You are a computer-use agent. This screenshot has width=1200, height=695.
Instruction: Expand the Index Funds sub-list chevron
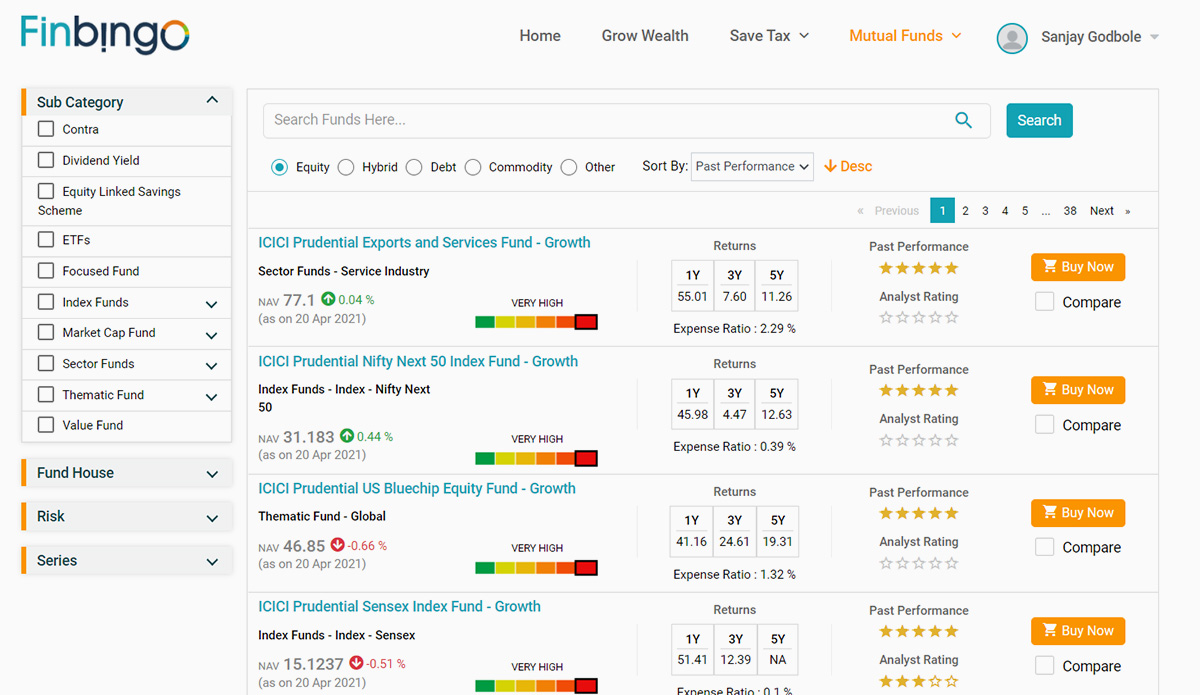tap(212, 304)
